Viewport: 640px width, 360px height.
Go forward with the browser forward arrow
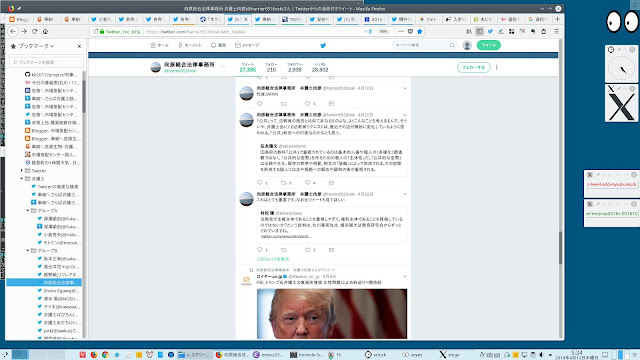24,31
